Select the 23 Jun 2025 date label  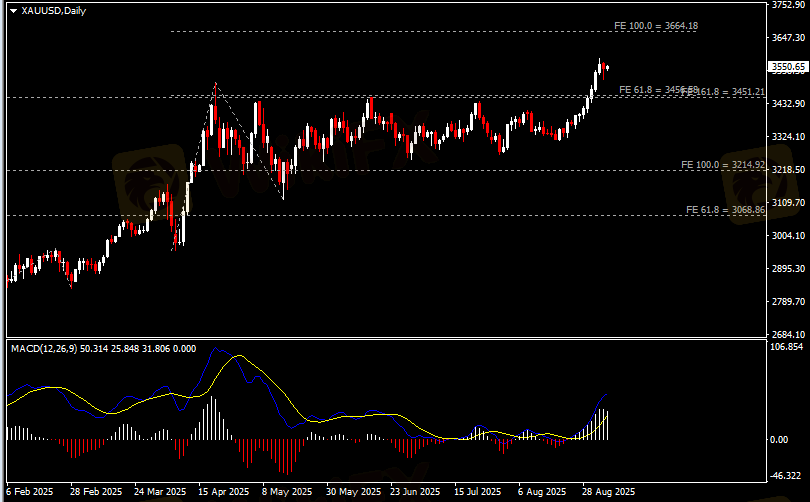pyautogui.click(x=415, y=492)
